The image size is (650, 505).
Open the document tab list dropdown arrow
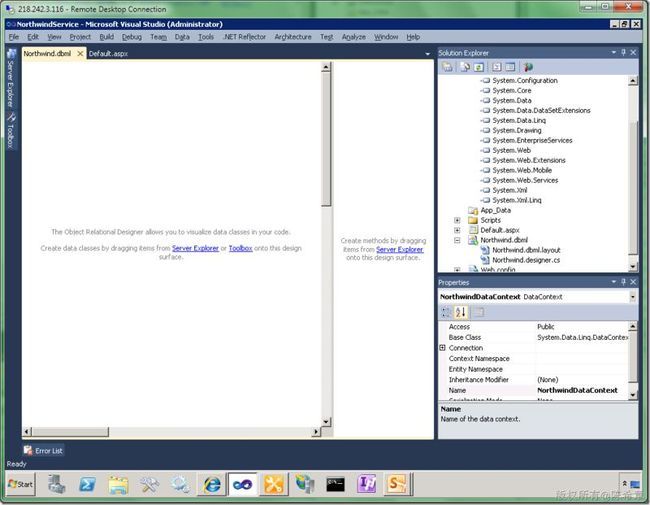[x=427, y=54]
